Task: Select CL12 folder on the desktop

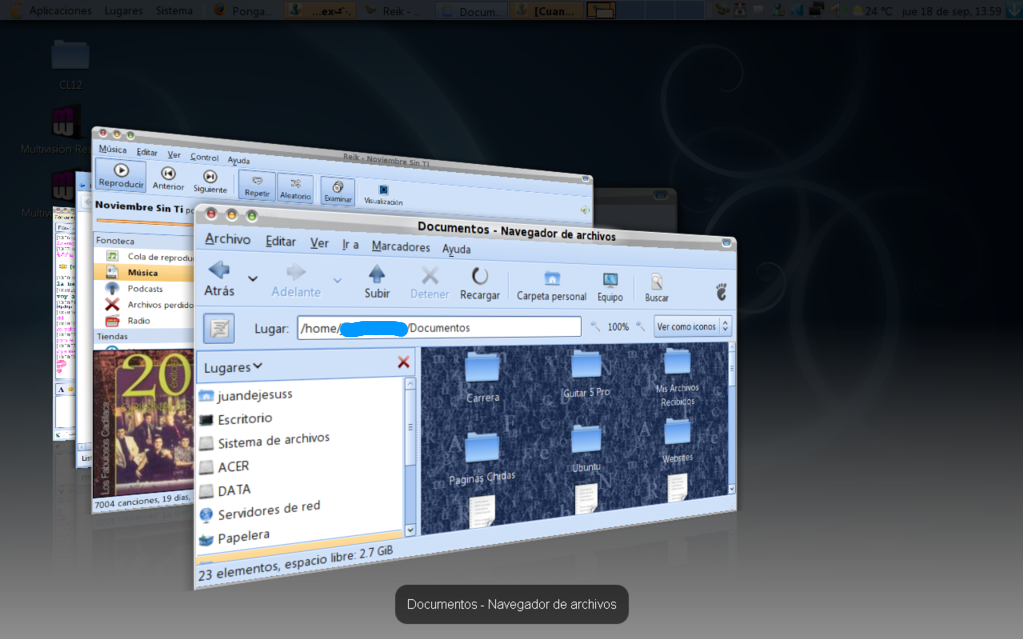Action: coord(70,64)
